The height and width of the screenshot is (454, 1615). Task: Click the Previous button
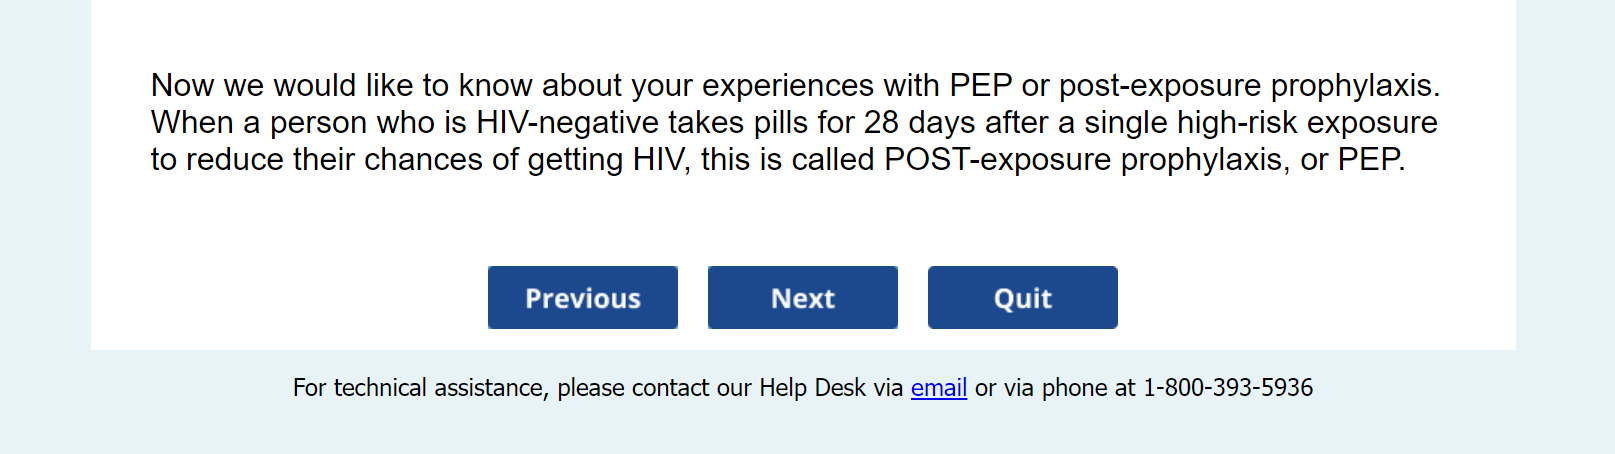[x=582, y=298]
